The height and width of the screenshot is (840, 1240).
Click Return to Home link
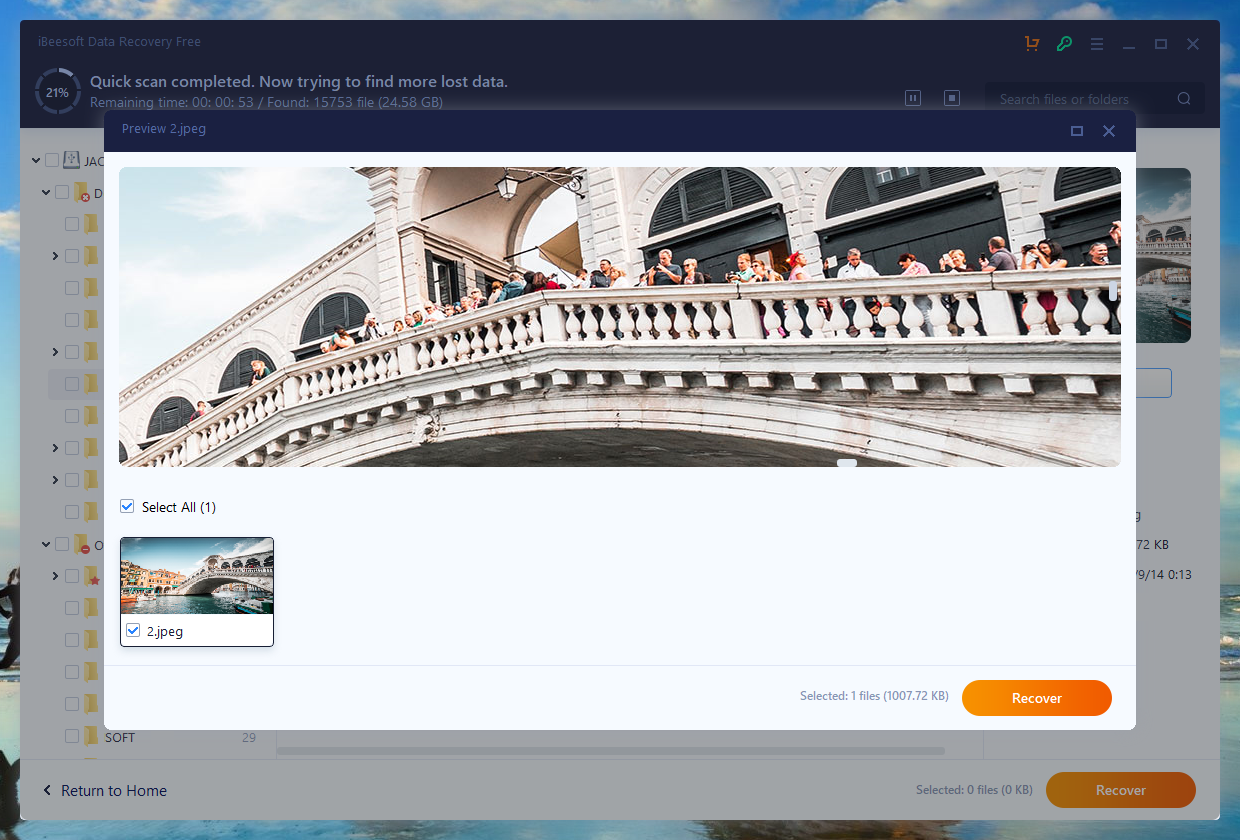point(114,790)
